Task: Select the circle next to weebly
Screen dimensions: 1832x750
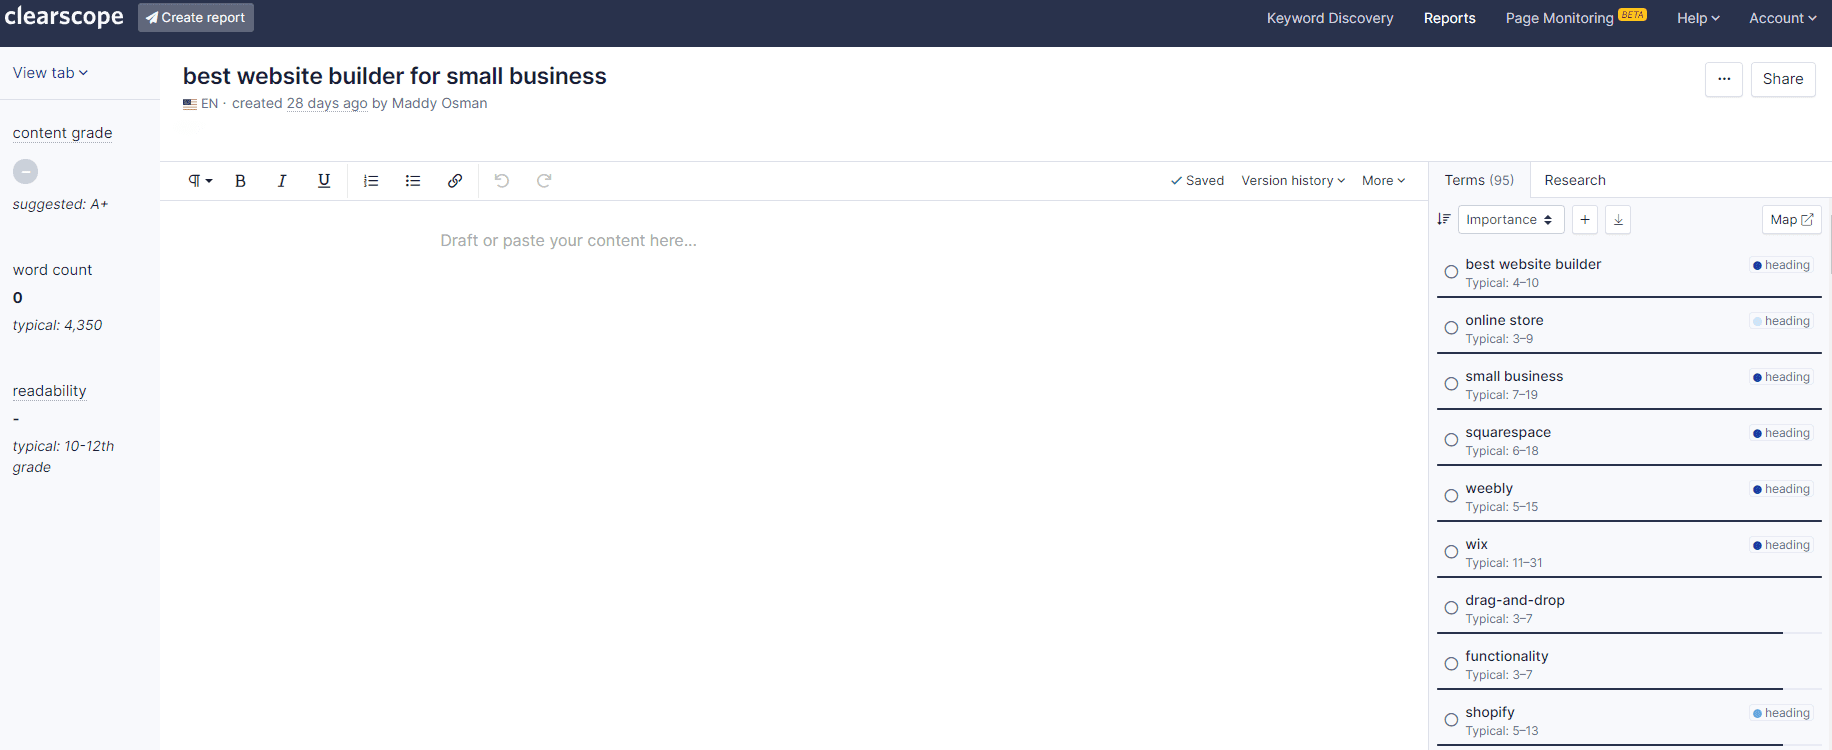Action: click(1451, 496)
